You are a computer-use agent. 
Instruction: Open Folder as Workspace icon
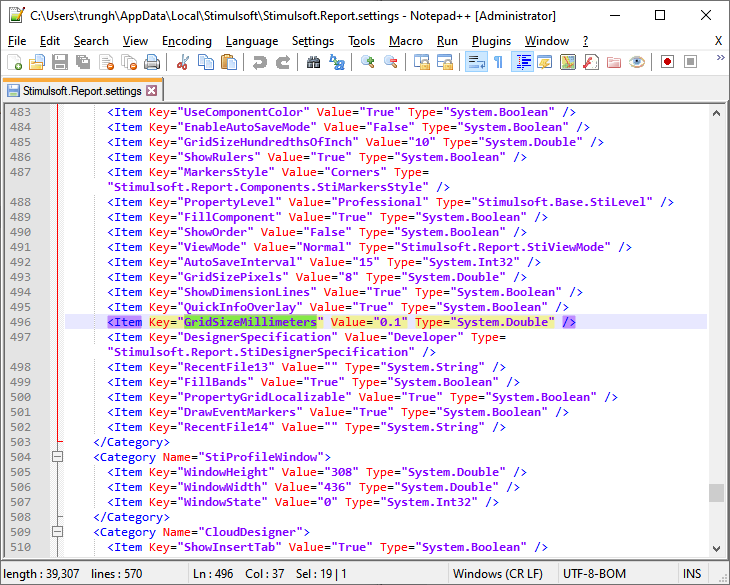click(614, 62)
